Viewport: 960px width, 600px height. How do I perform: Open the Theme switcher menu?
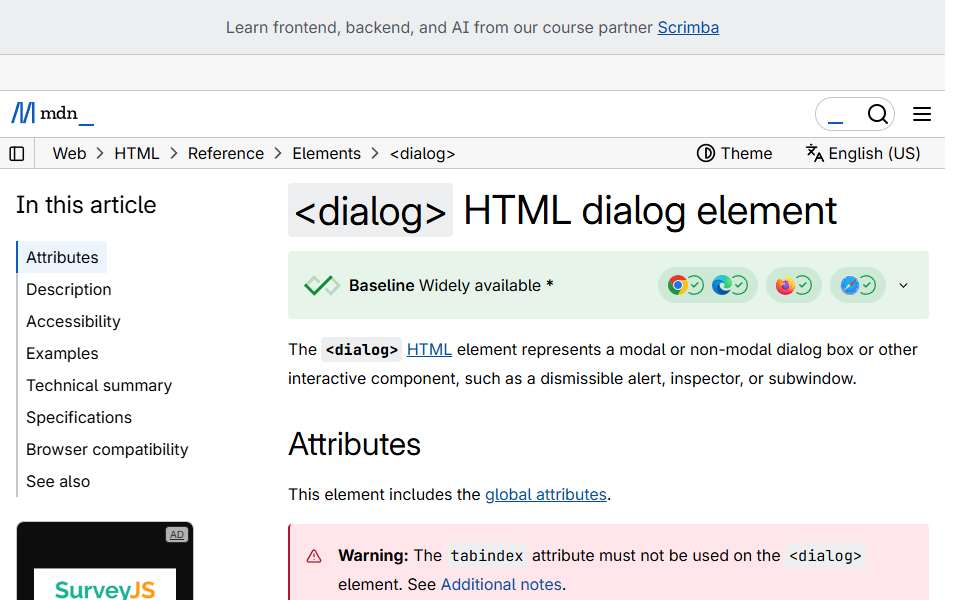(734, 153)
